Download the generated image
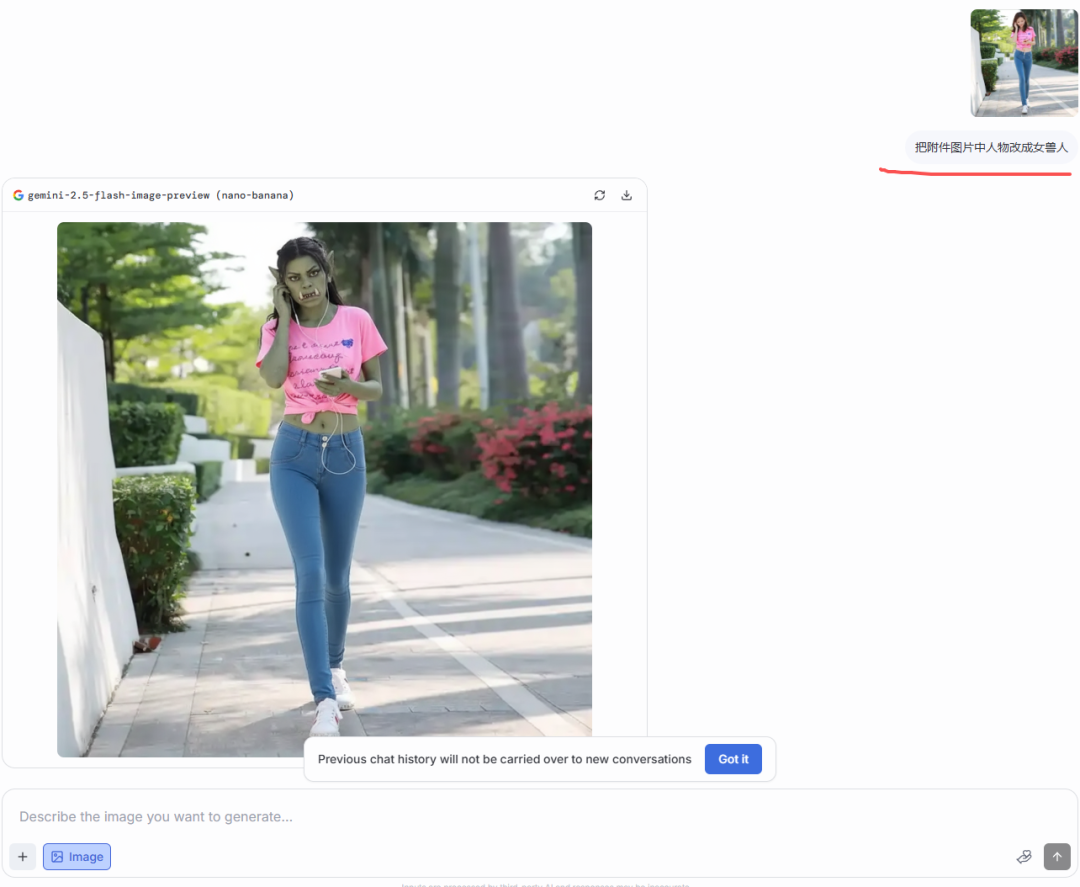1080x887 pixels. tap(627, 195)
